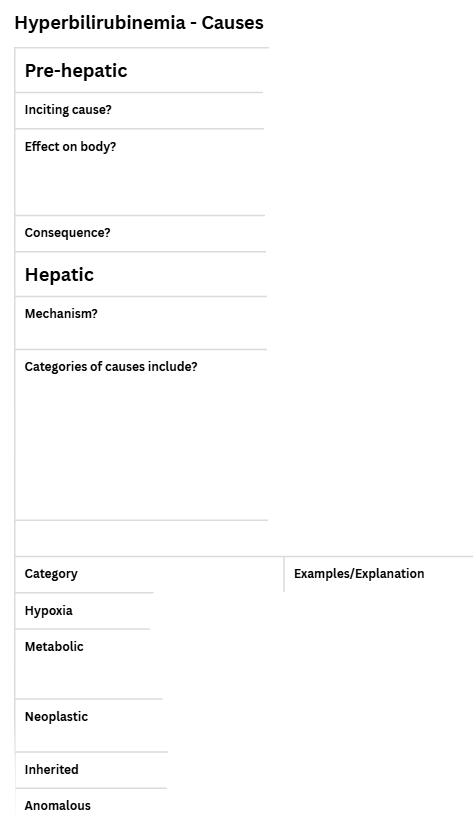The image size is (476, 821).
Task: Click the Hyperbilirubinemia - Causes title
Action: tap(139, 23)
